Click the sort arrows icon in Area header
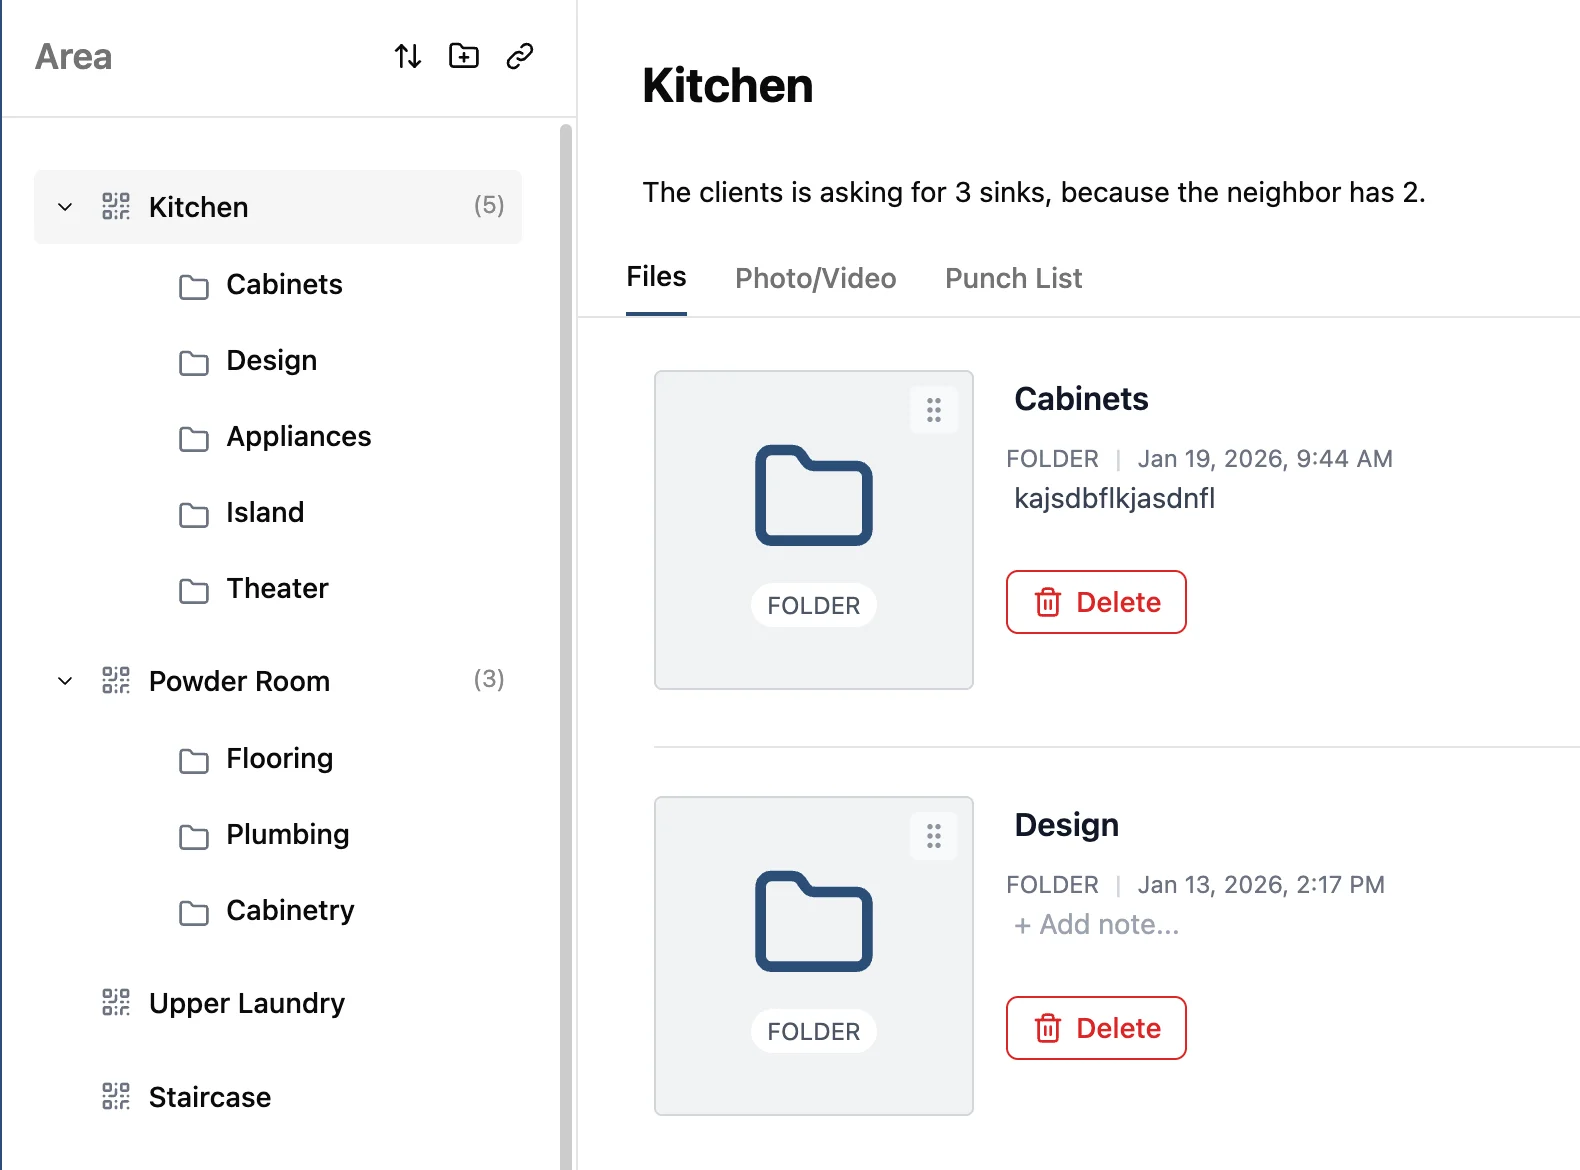This screenshot has width=1580, height=1170. pos(408,56)
